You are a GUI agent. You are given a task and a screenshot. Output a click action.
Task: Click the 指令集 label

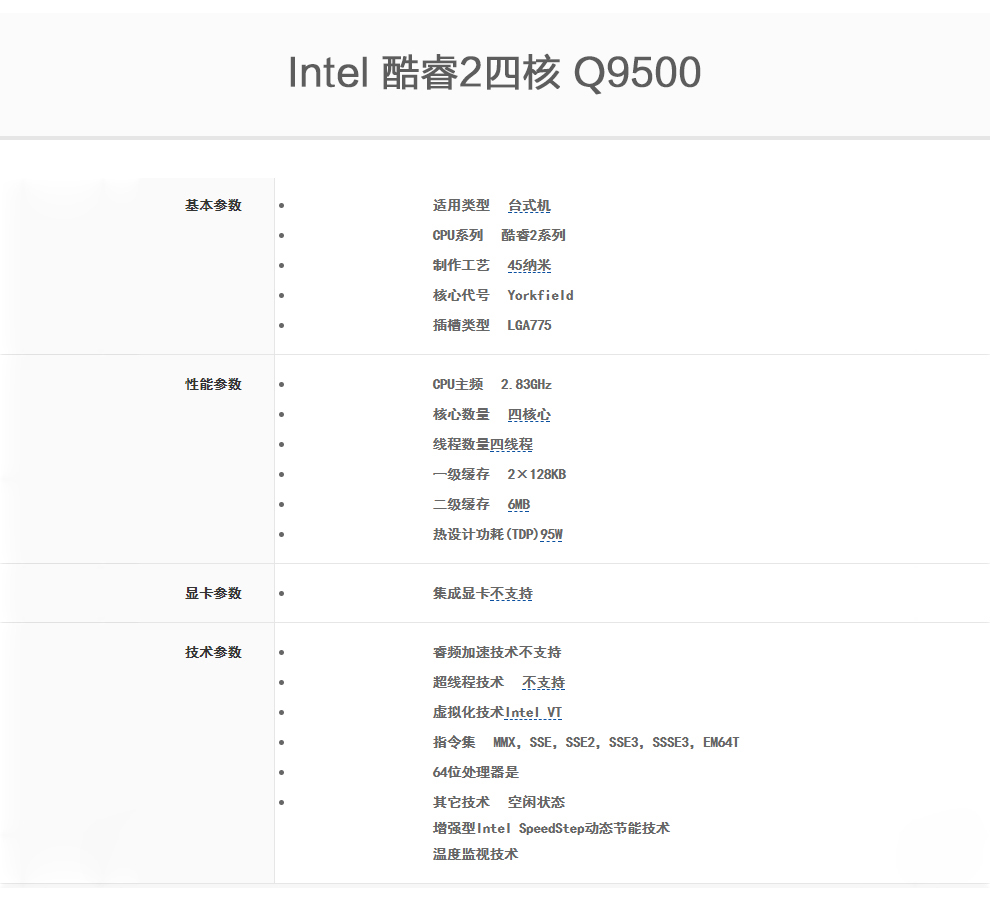click(x=454, y=743)
